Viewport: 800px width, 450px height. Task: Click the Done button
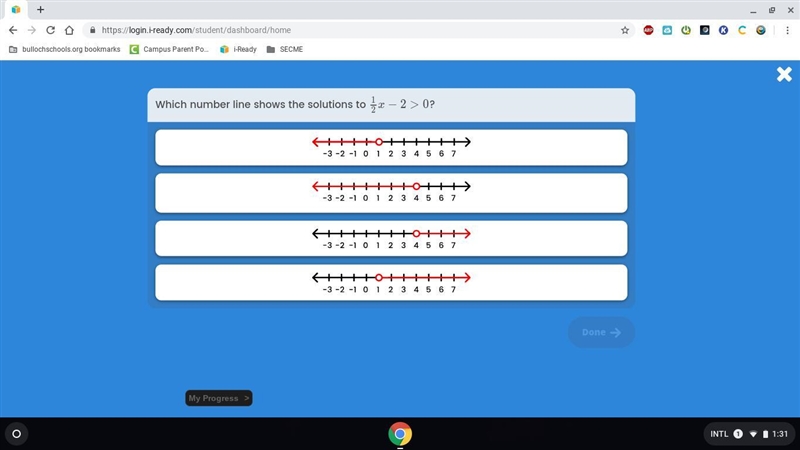pos(602,332)
